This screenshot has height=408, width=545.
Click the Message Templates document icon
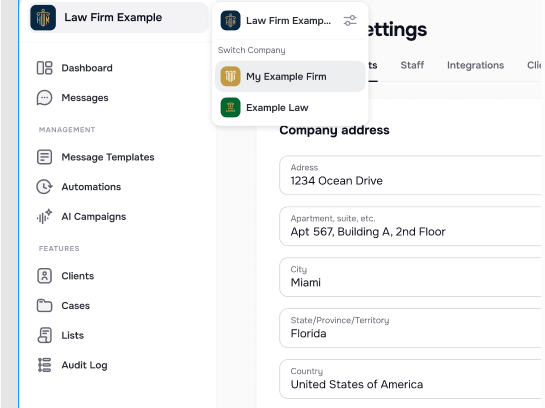[44, 157]
